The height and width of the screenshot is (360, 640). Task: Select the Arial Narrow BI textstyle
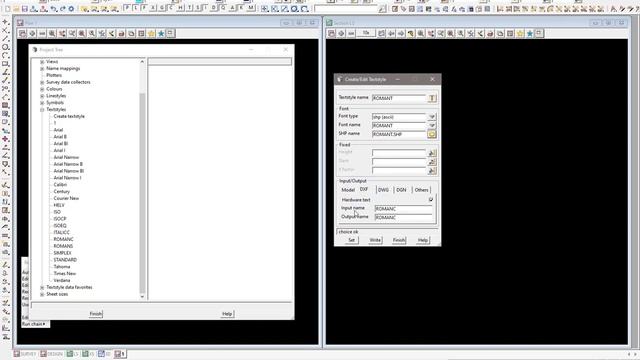[69, 171]
